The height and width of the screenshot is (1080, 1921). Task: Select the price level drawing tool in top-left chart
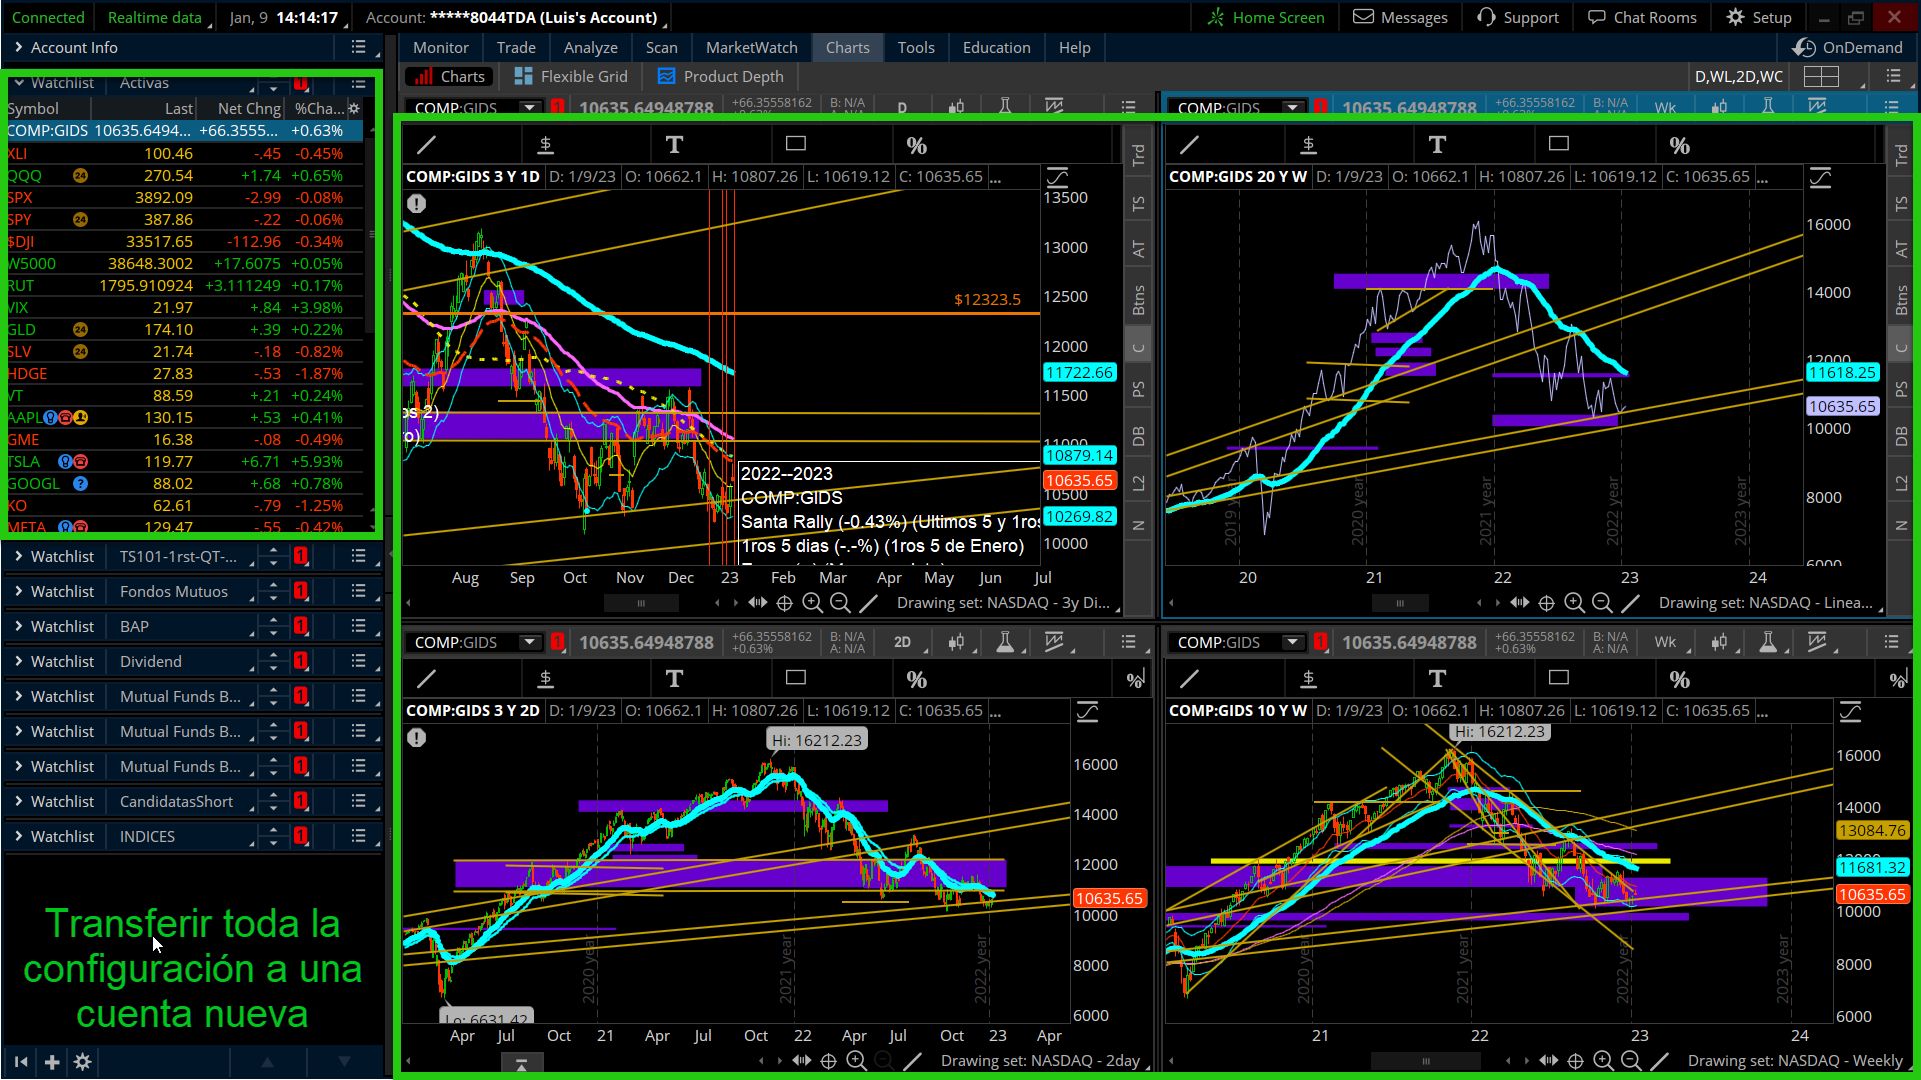click(x=545, y=145)
